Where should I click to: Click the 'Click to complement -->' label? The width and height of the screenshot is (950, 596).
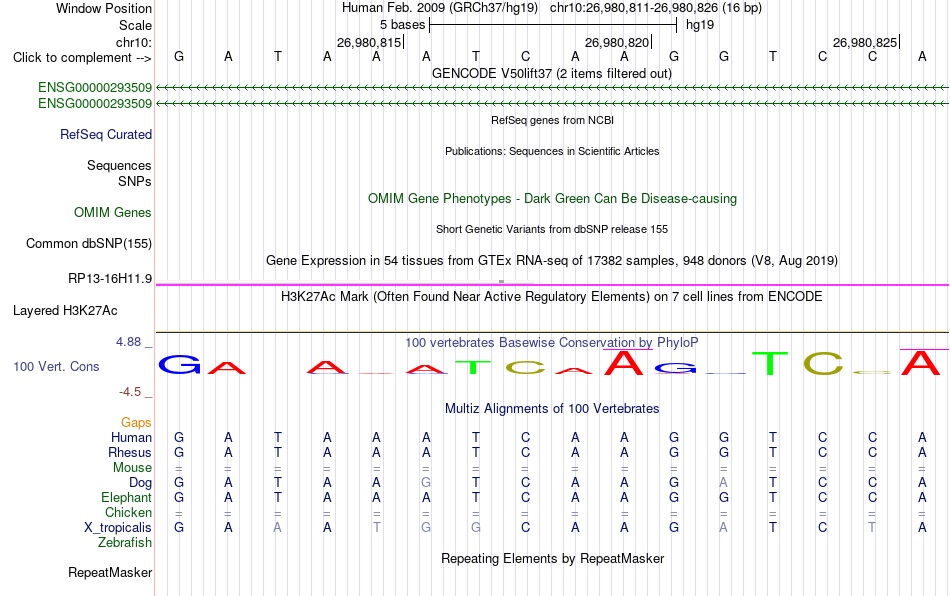click(x=82, y=58)
